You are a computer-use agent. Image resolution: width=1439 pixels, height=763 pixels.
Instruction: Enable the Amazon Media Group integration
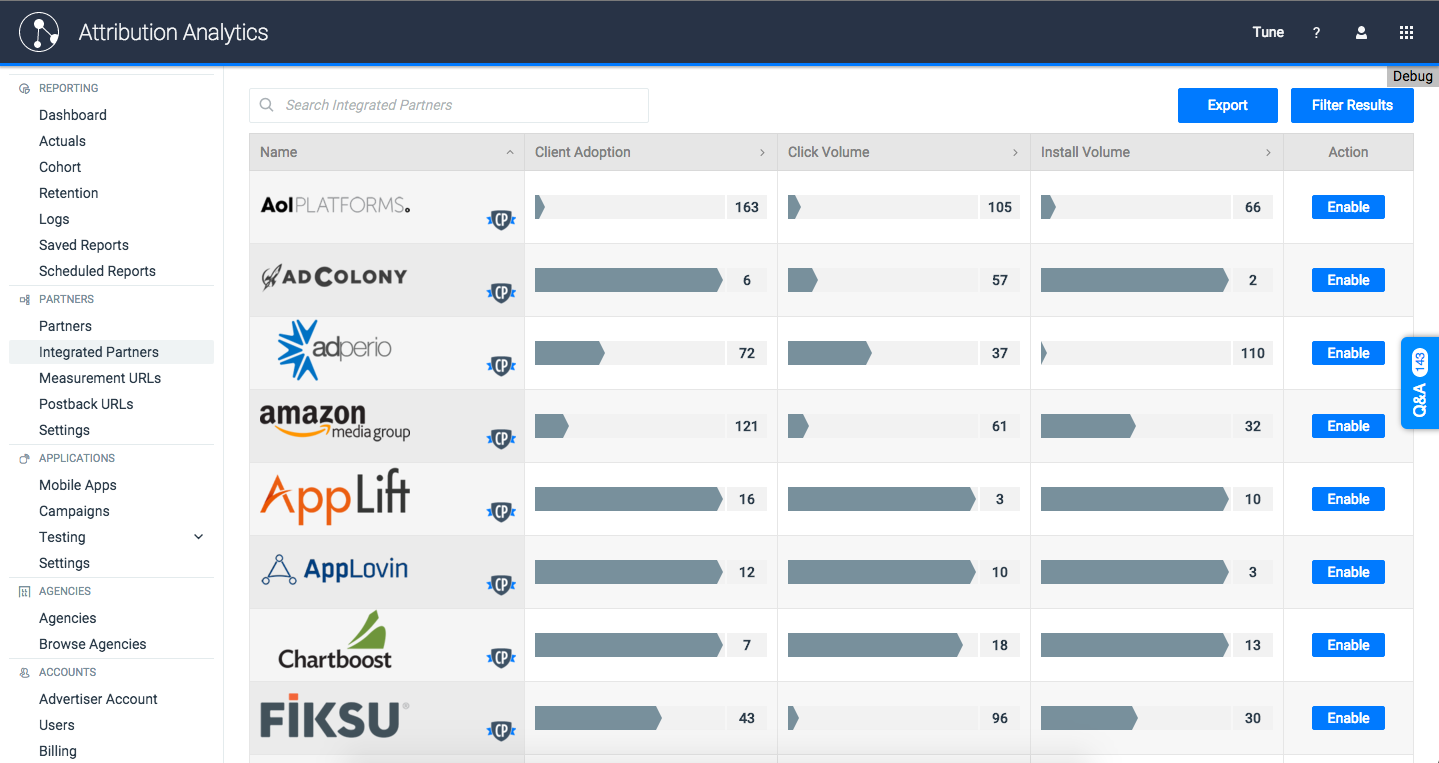pyautogui.click(x=1348, y=426)
